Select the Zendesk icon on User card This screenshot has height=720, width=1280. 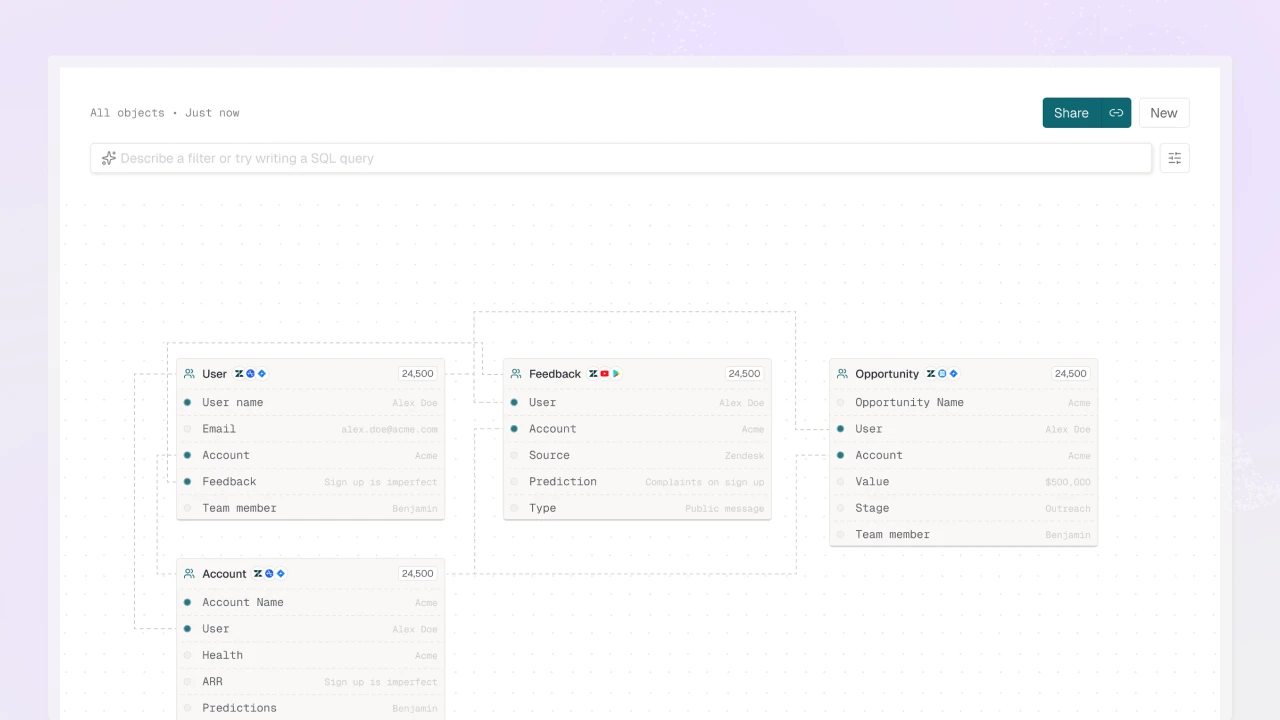(239, 374)
